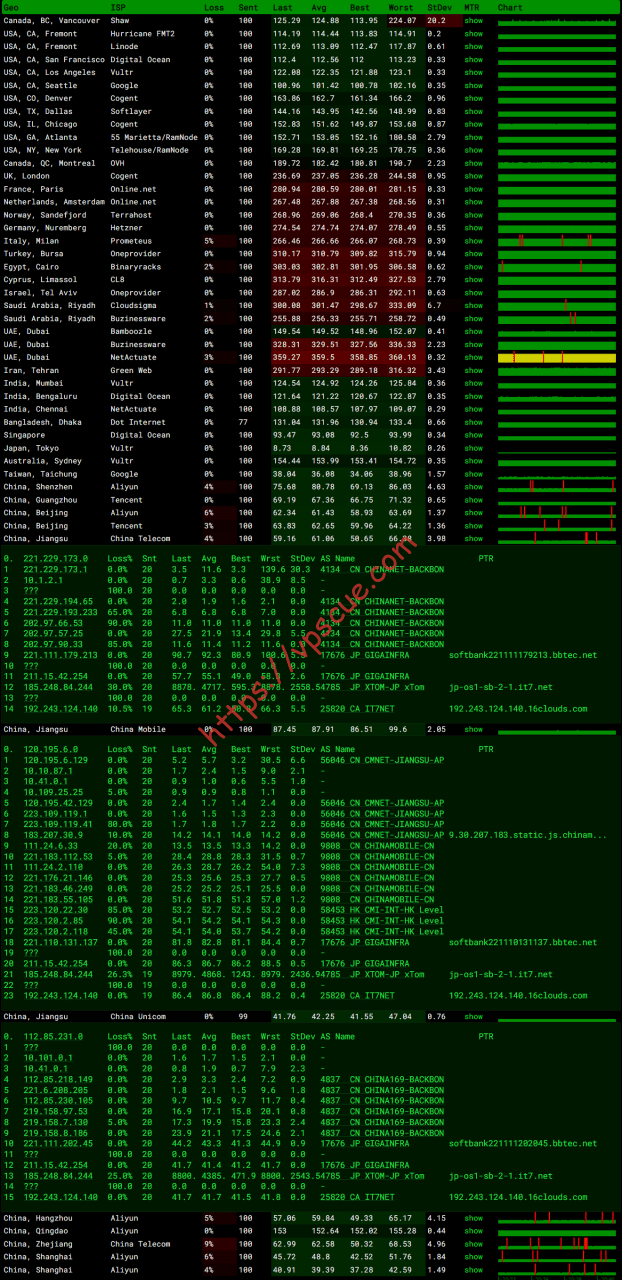The height and width of the screenshot is (1280, 622).
Task: Click the chart for Hangzhou Aliyun row
Action: click(x=557, y=1218)
